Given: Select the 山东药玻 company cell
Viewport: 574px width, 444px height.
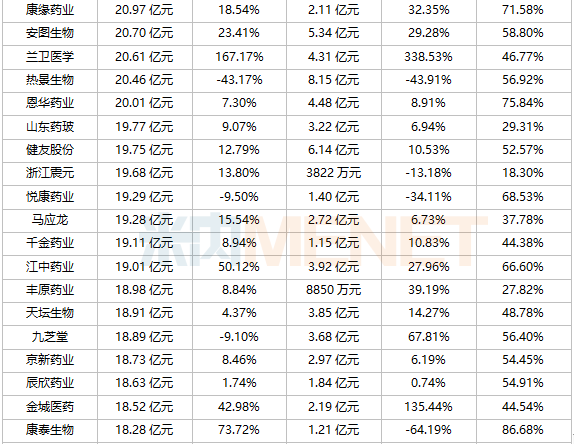Looking at the screenshot, I should [x=50, y=127].
